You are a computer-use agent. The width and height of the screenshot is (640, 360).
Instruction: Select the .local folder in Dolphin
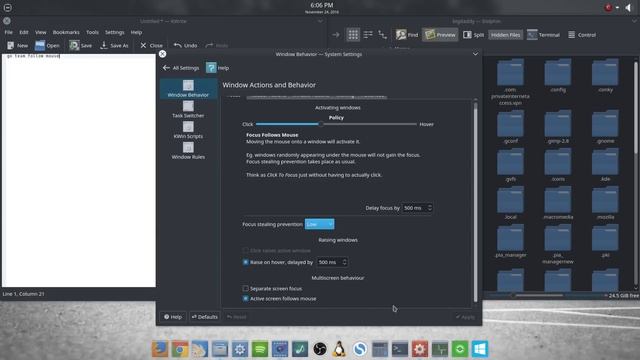coord(510,202)
